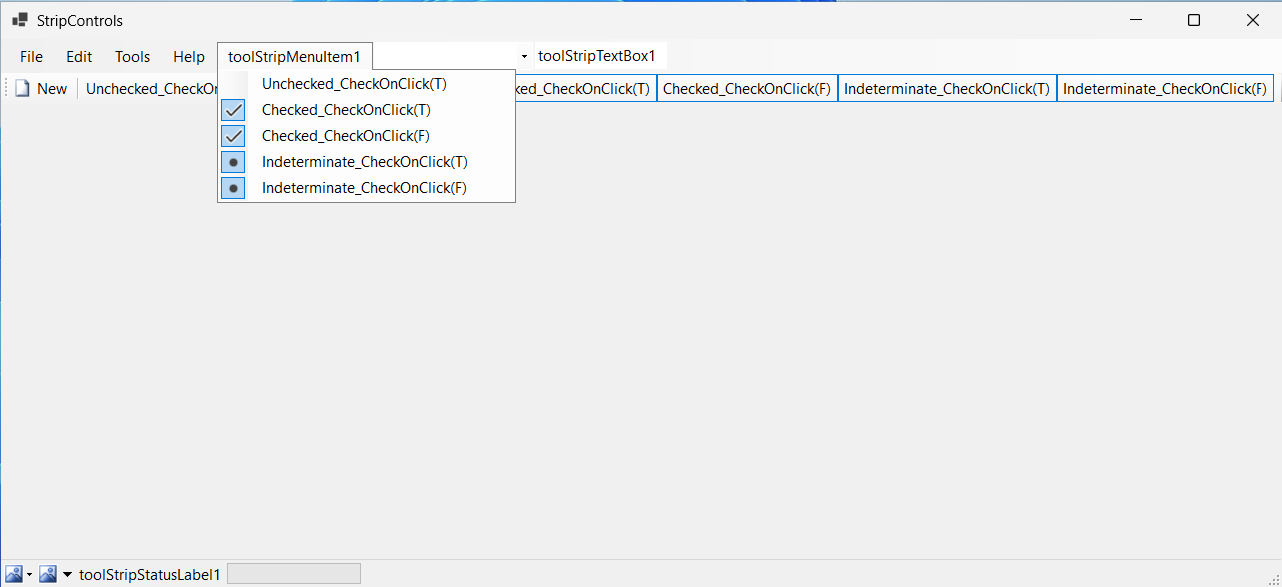The image size is (1282, 587).
Task: Click the second image icon in the status bar
Action: coord(47,573)
